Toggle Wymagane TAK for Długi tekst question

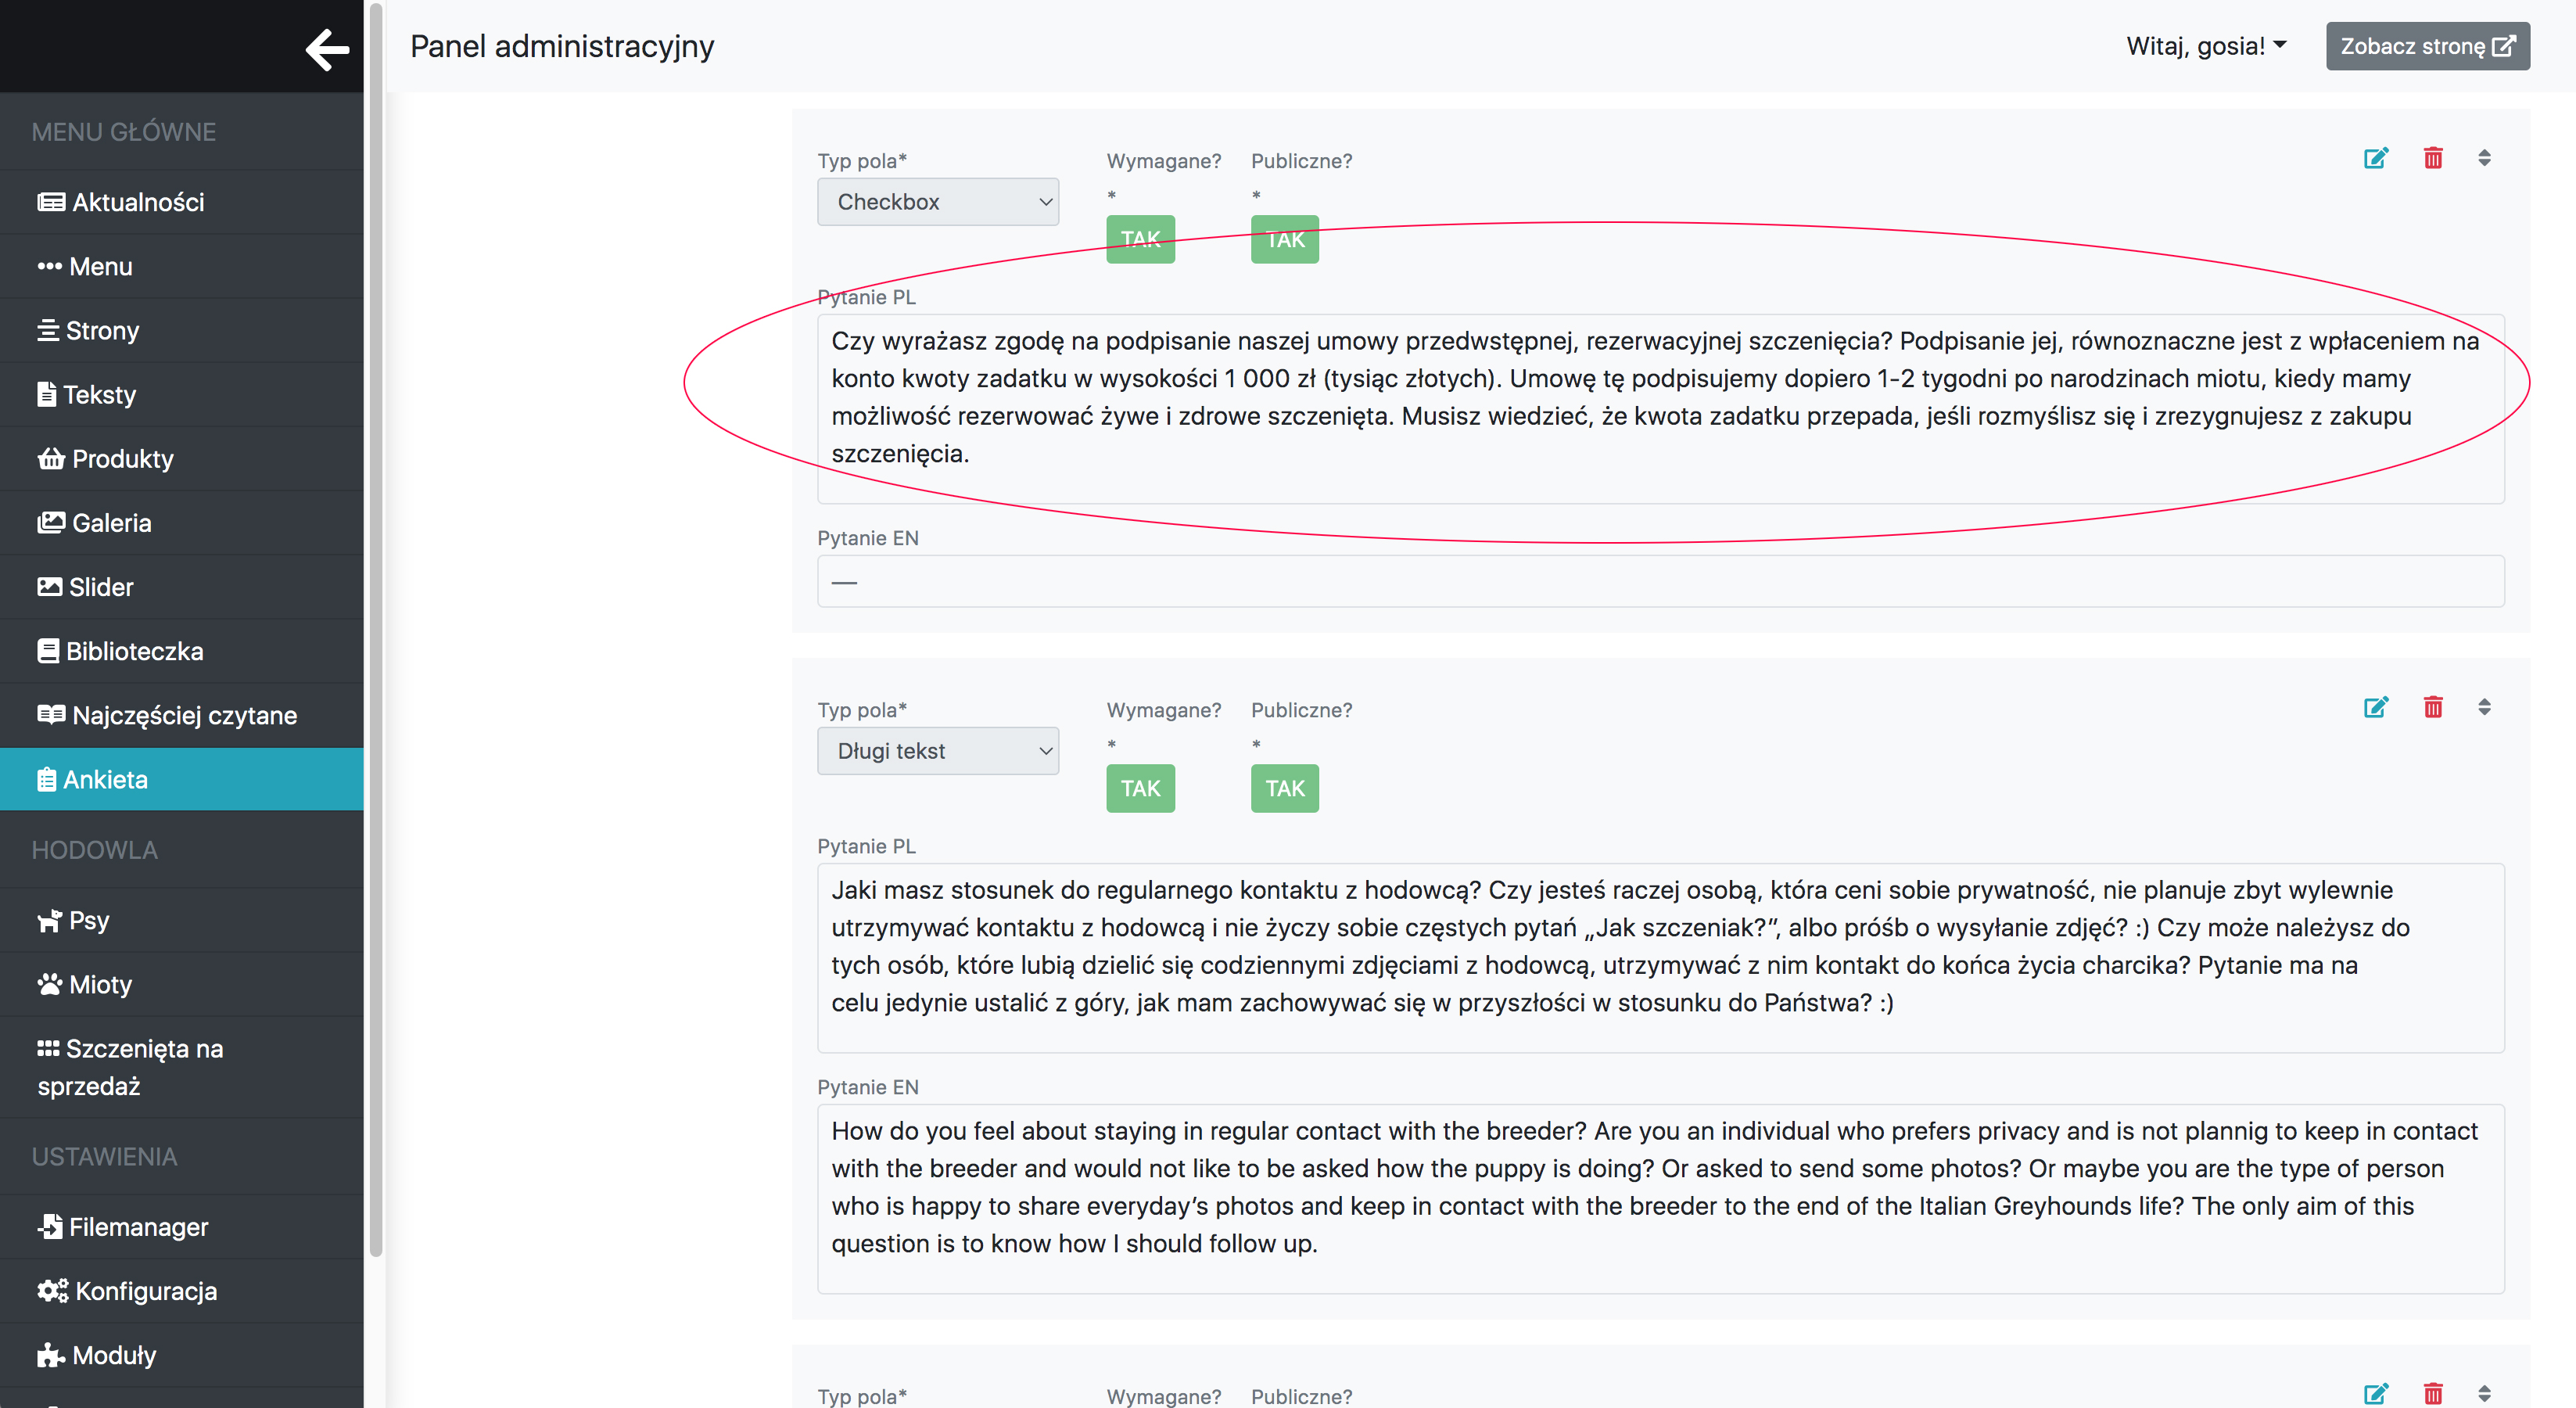[x=1140, y=788]
